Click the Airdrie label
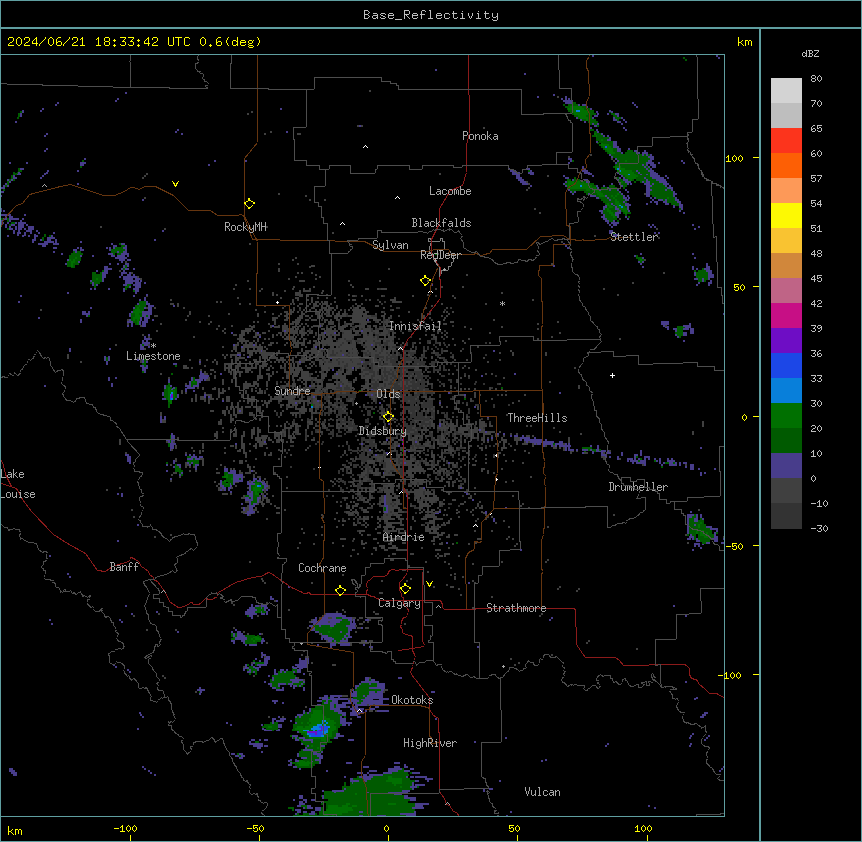 point(404,537)
